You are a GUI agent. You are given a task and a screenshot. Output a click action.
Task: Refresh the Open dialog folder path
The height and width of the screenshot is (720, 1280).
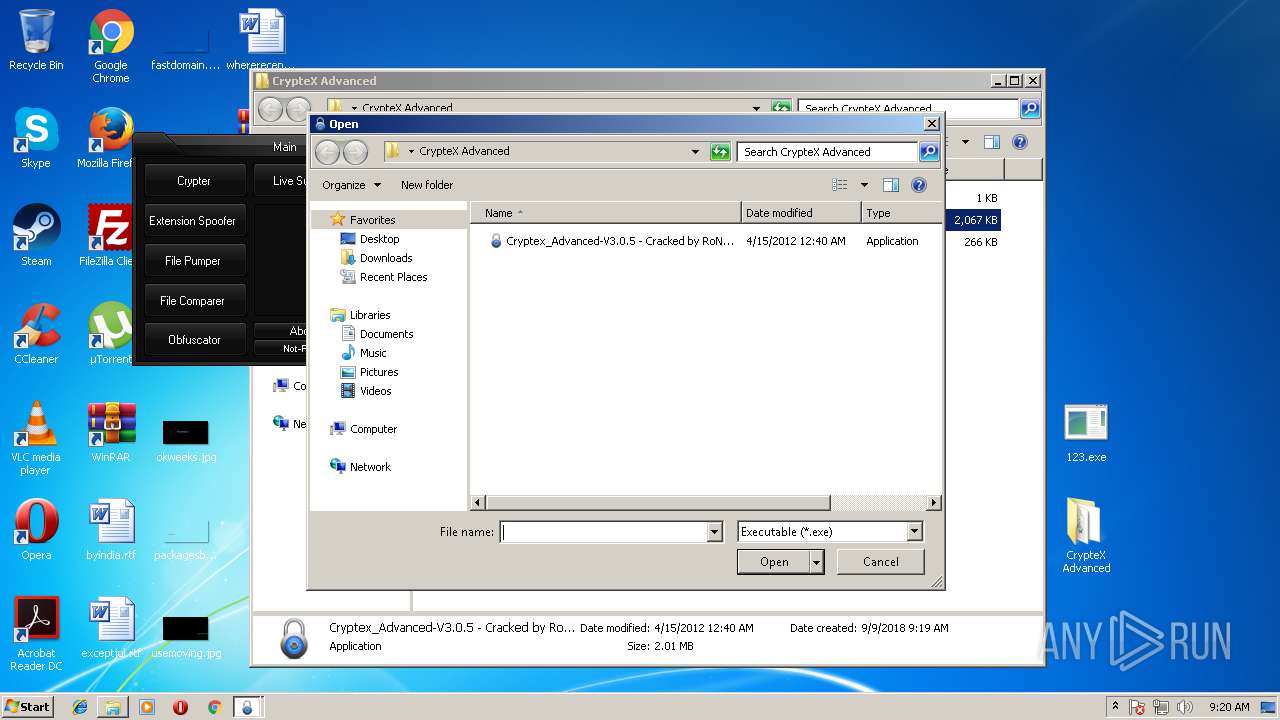pos(719,152)
